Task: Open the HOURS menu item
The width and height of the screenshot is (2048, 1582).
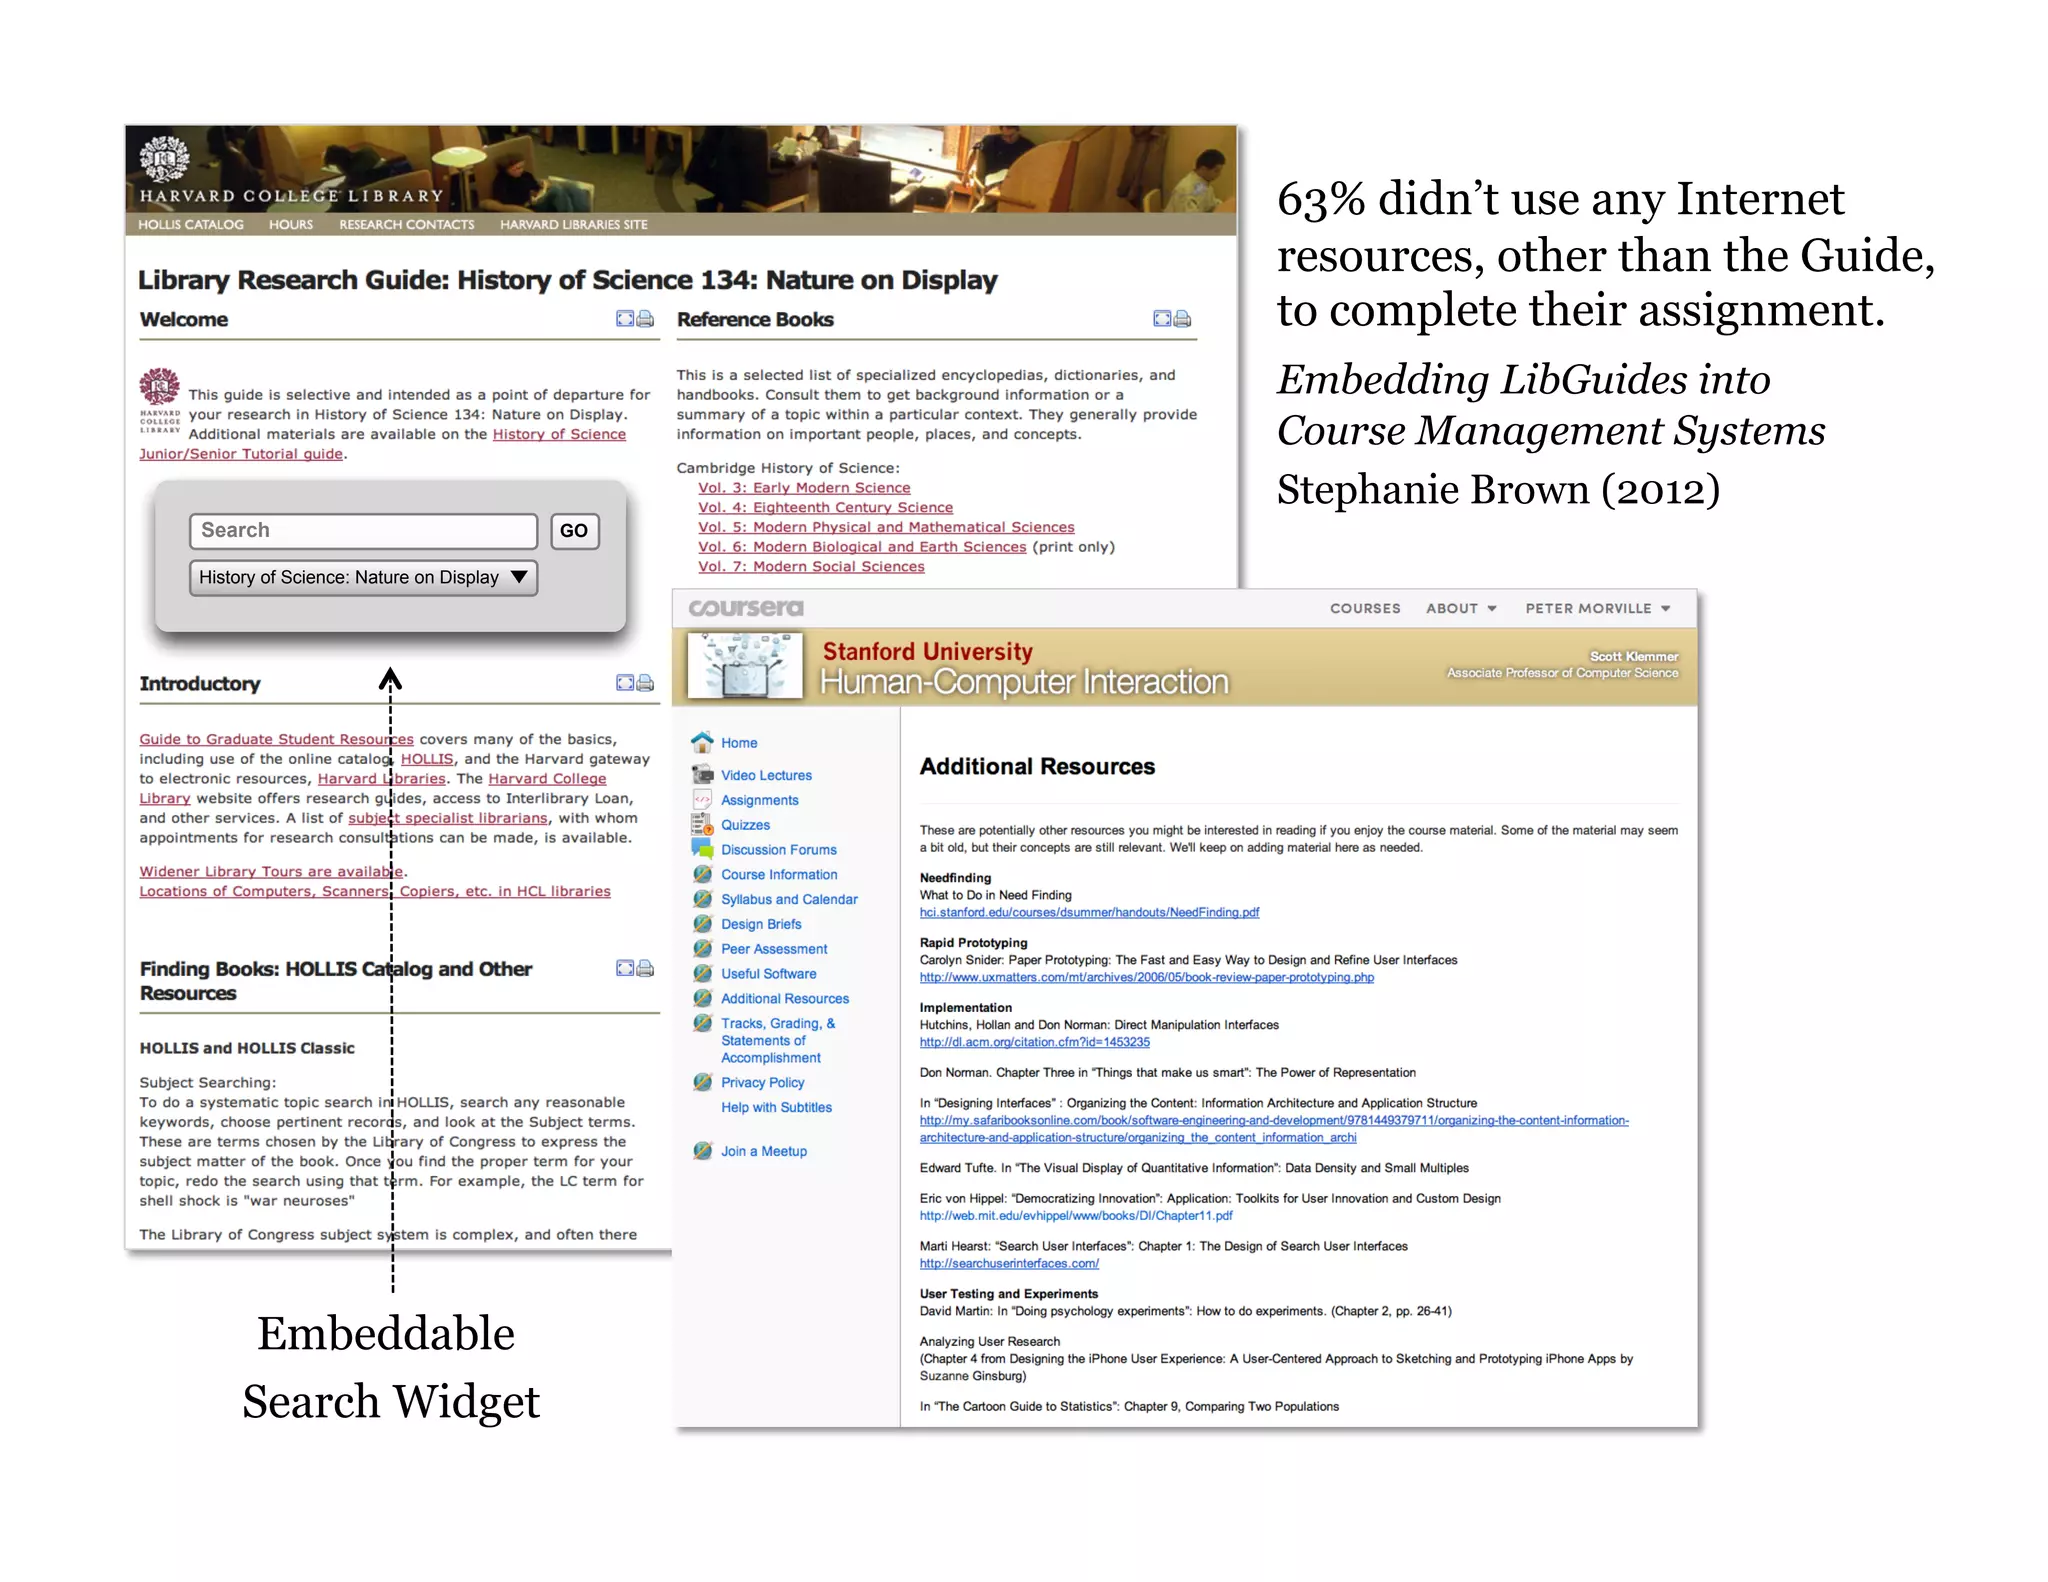Action: [x=290, y=224]
